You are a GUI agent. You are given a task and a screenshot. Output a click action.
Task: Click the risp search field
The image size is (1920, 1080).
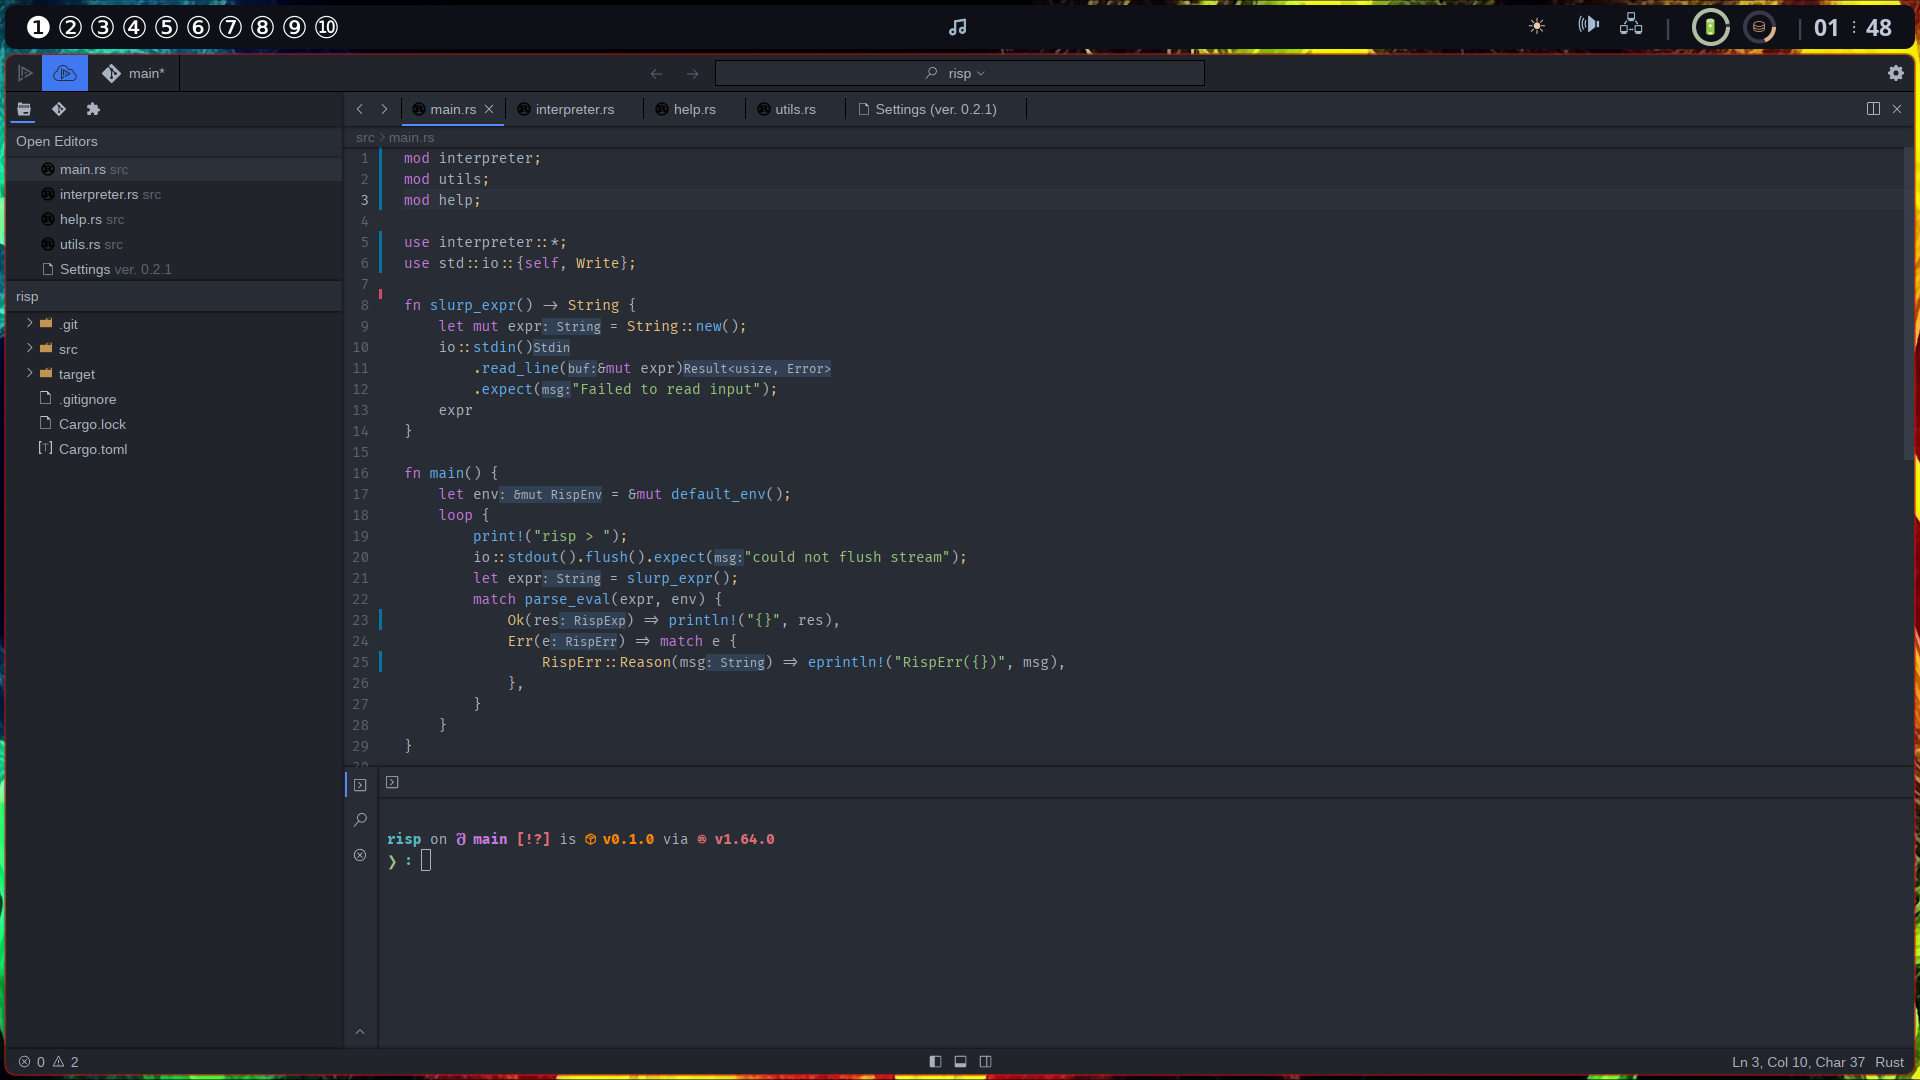[959, 73]
